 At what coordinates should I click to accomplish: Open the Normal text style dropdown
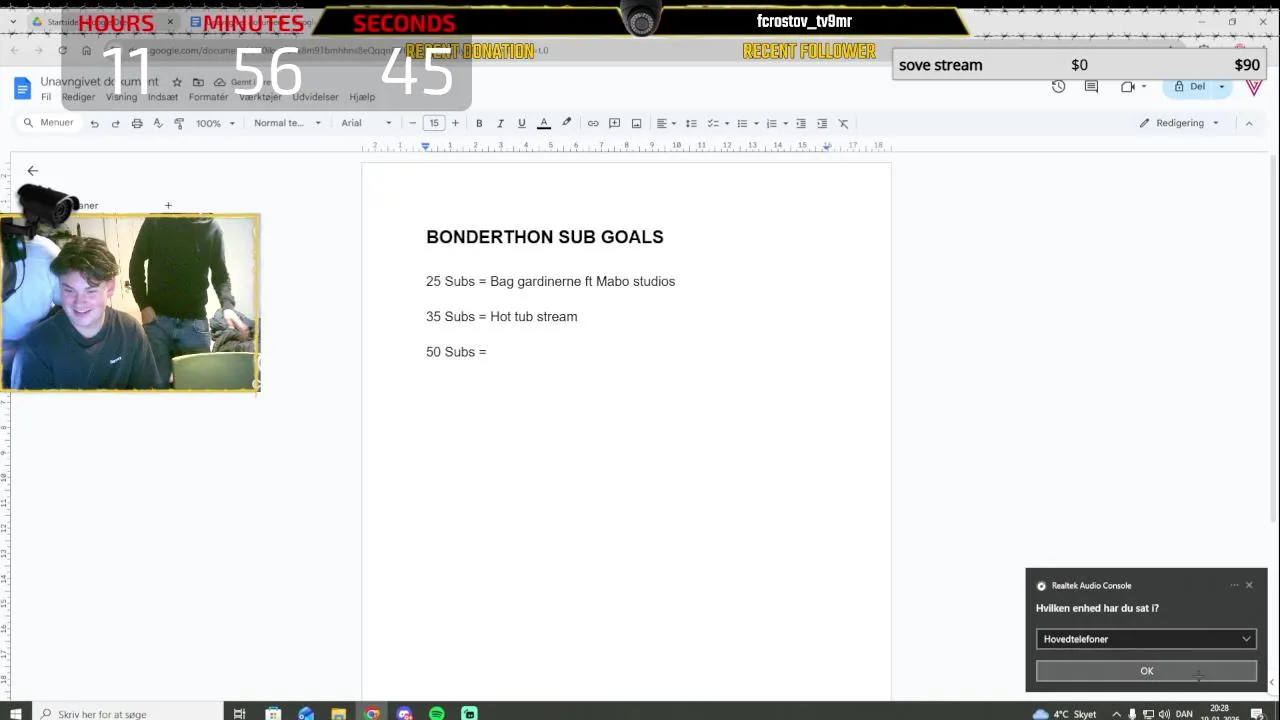tap(287, 123)
